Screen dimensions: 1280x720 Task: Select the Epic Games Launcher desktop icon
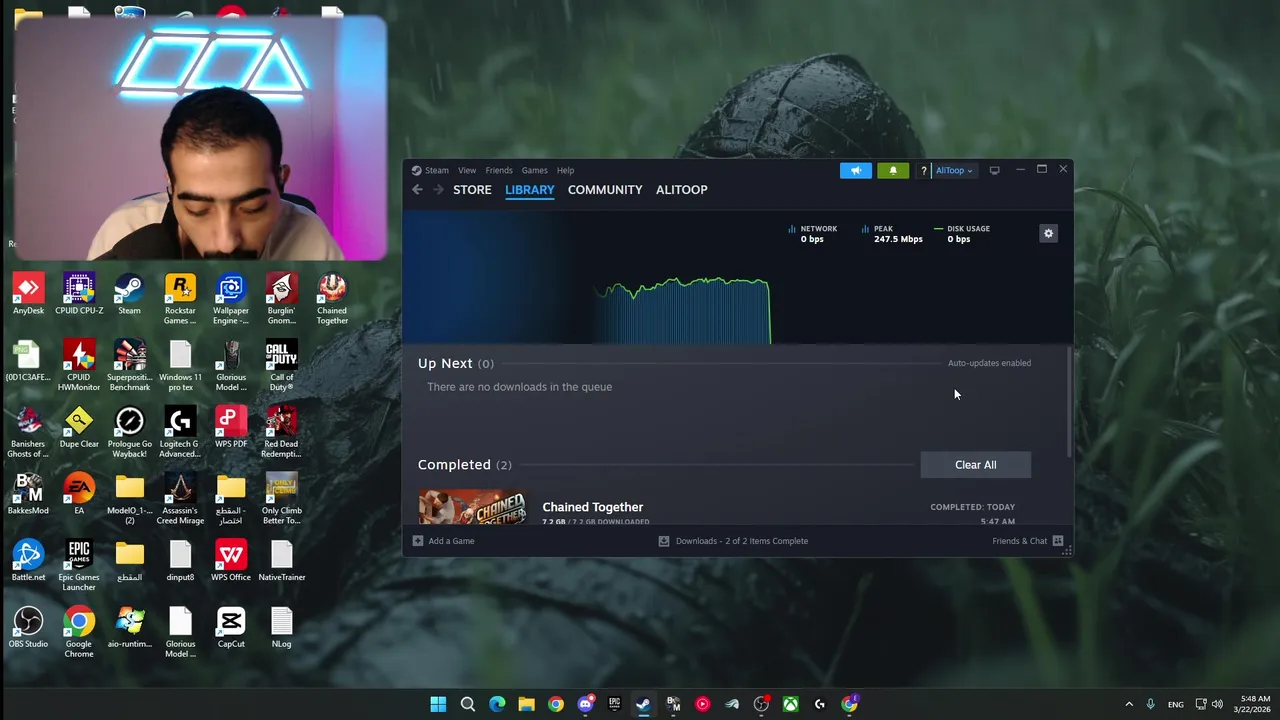click(x=79, y=566)
